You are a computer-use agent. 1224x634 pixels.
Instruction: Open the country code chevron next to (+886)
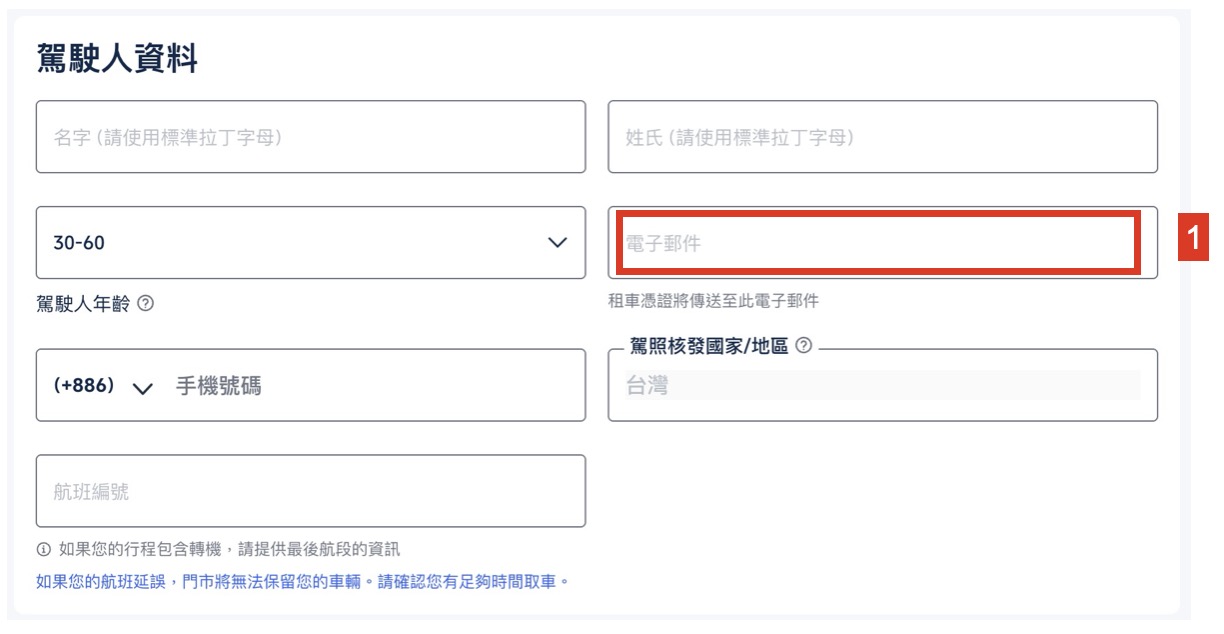click(142, 388)
